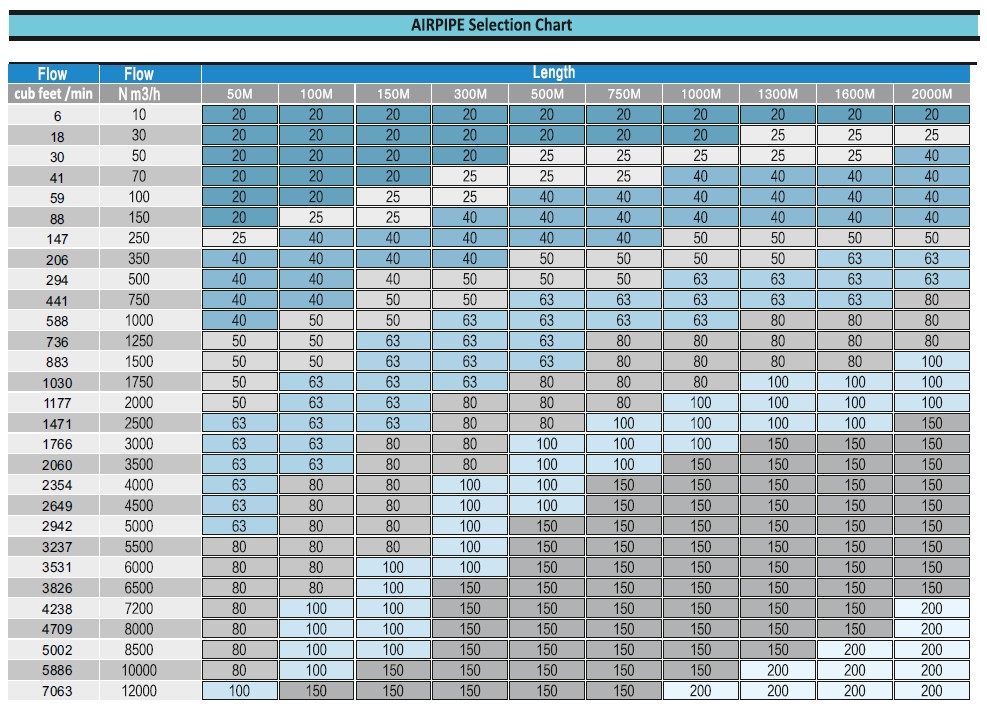Select the 150M cell in the 59 cfm row

coord(393,197)
